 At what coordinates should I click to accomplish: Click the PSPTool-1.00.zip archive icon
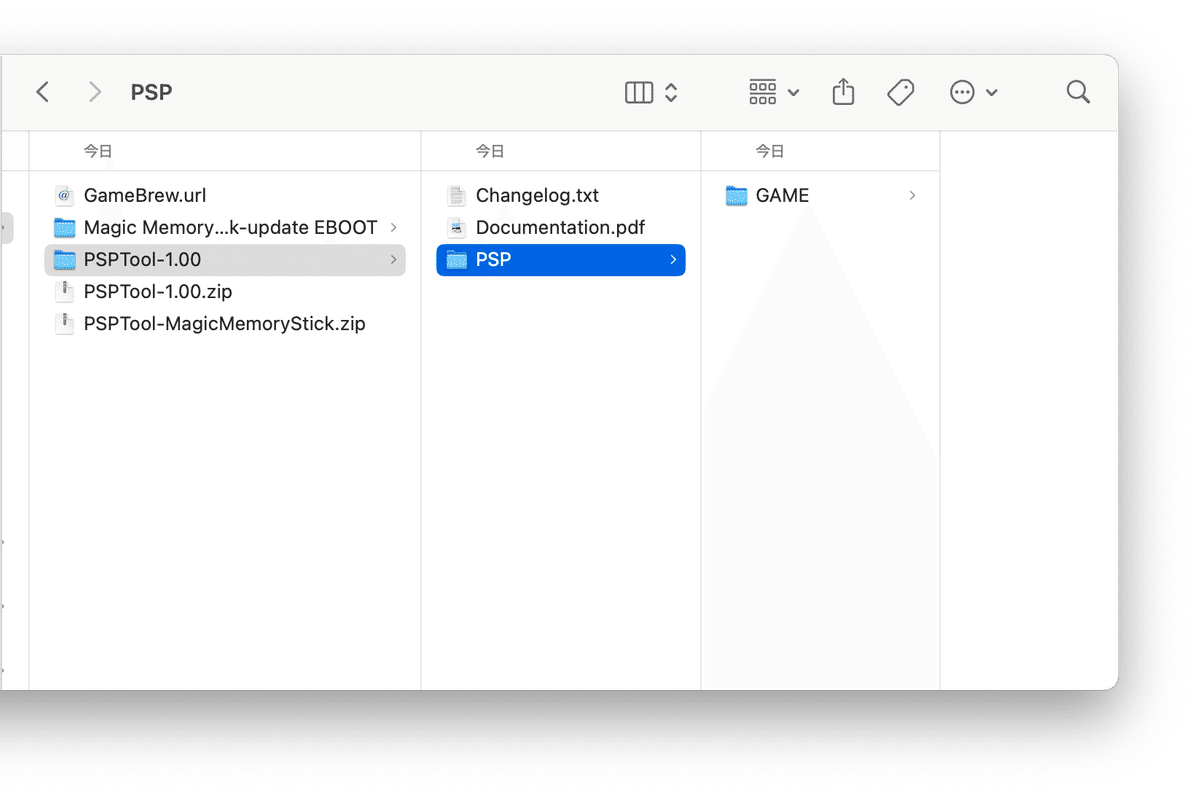(x=65, y=292)
